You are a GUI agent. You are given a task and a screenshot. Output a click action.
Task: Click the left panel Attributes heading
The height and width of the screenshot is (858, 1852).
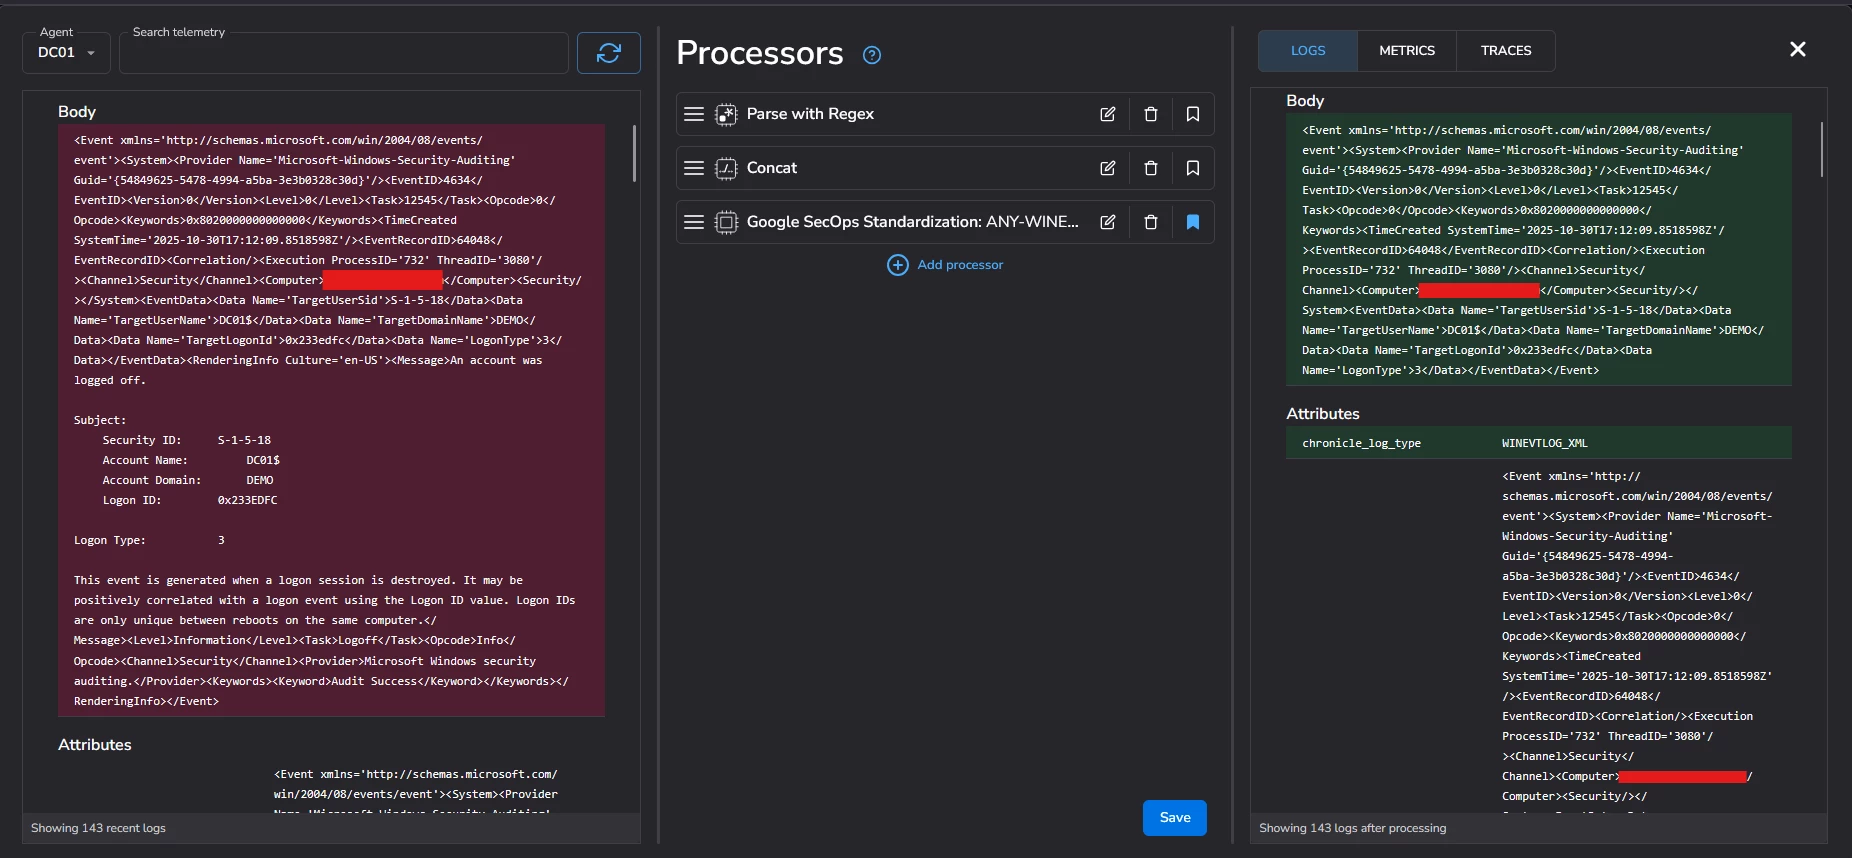(x=95, y=745)
